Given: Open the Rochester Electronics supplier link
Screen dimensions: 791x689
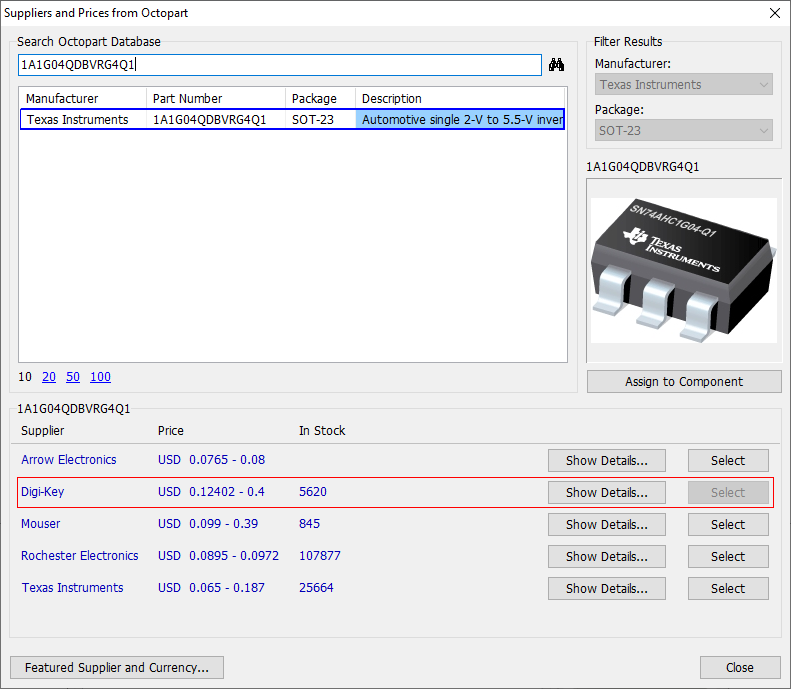Looking at the screenshot, I should [x=79, y=555].
